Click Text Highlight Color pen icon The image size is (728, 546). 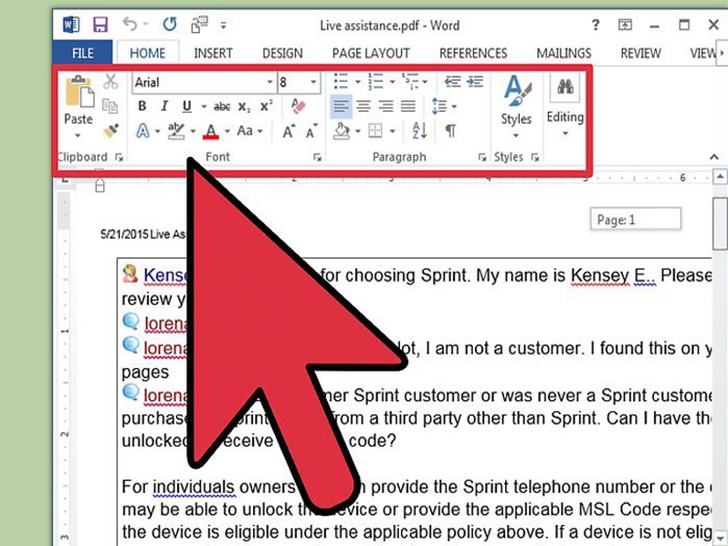[176, 130]
